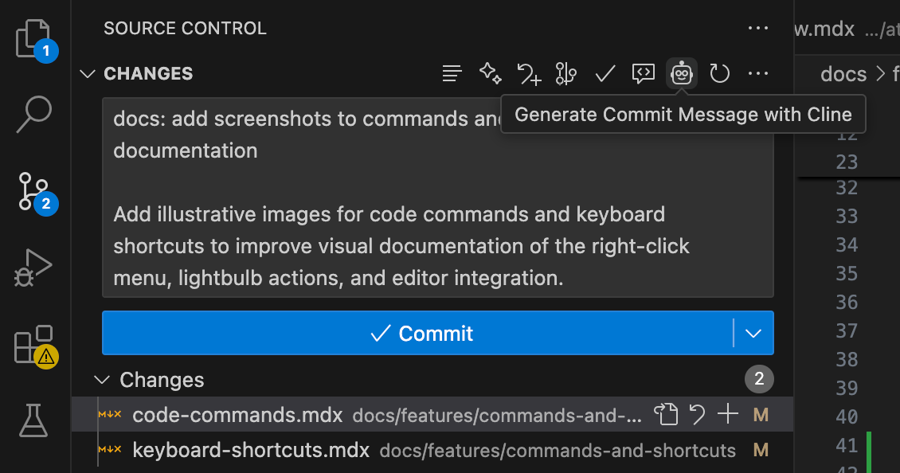Open more actions ellipsis in Changes header
The width and height of the screenshot is (900, 473).
click(x=758, y=73)
